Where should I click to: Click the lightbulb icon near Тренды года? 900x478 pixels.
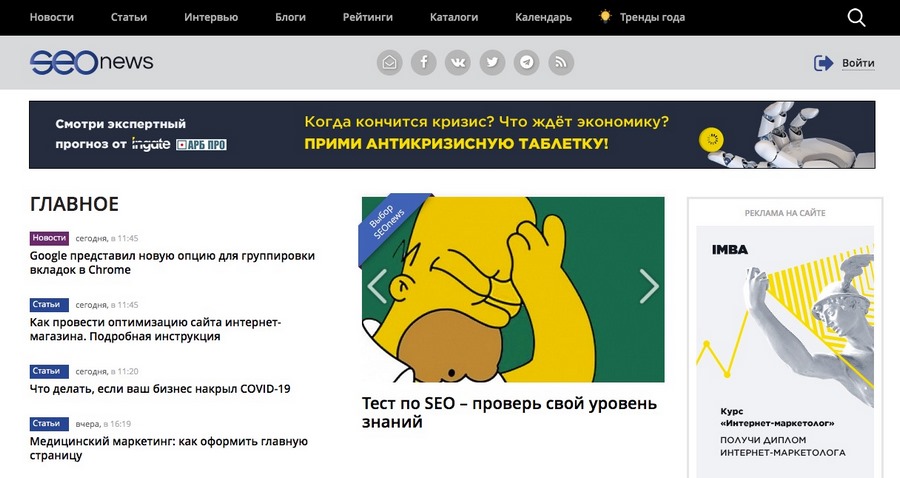[x=605, y=17]
